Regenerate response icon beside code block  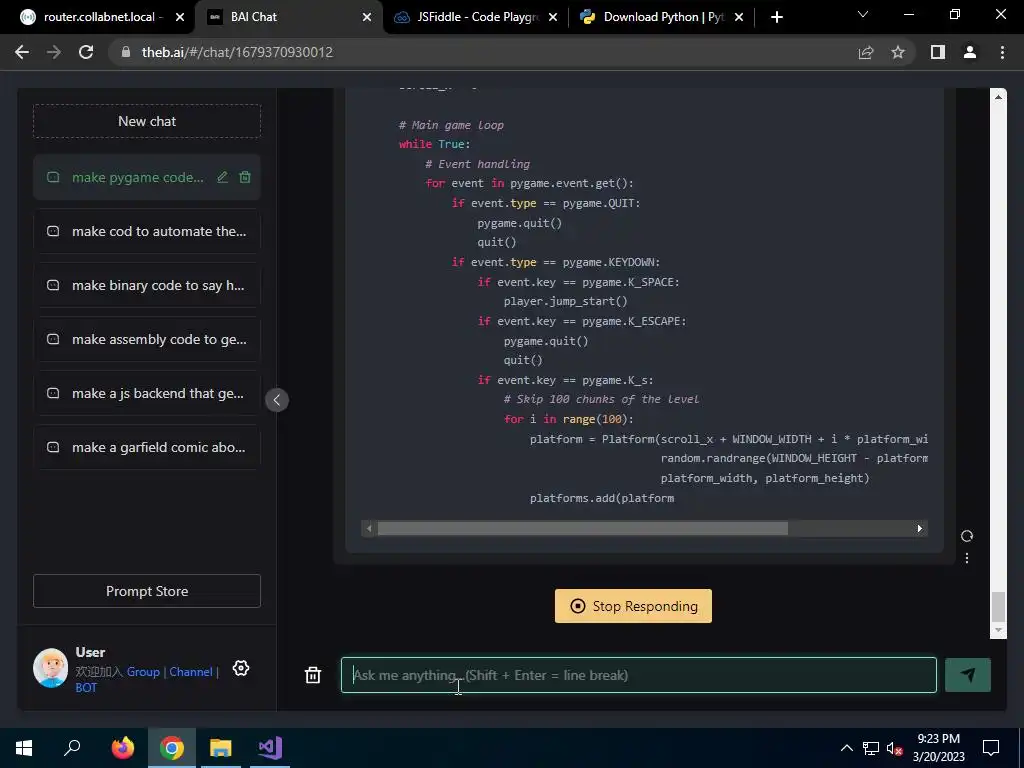click(x=967, y=536)
